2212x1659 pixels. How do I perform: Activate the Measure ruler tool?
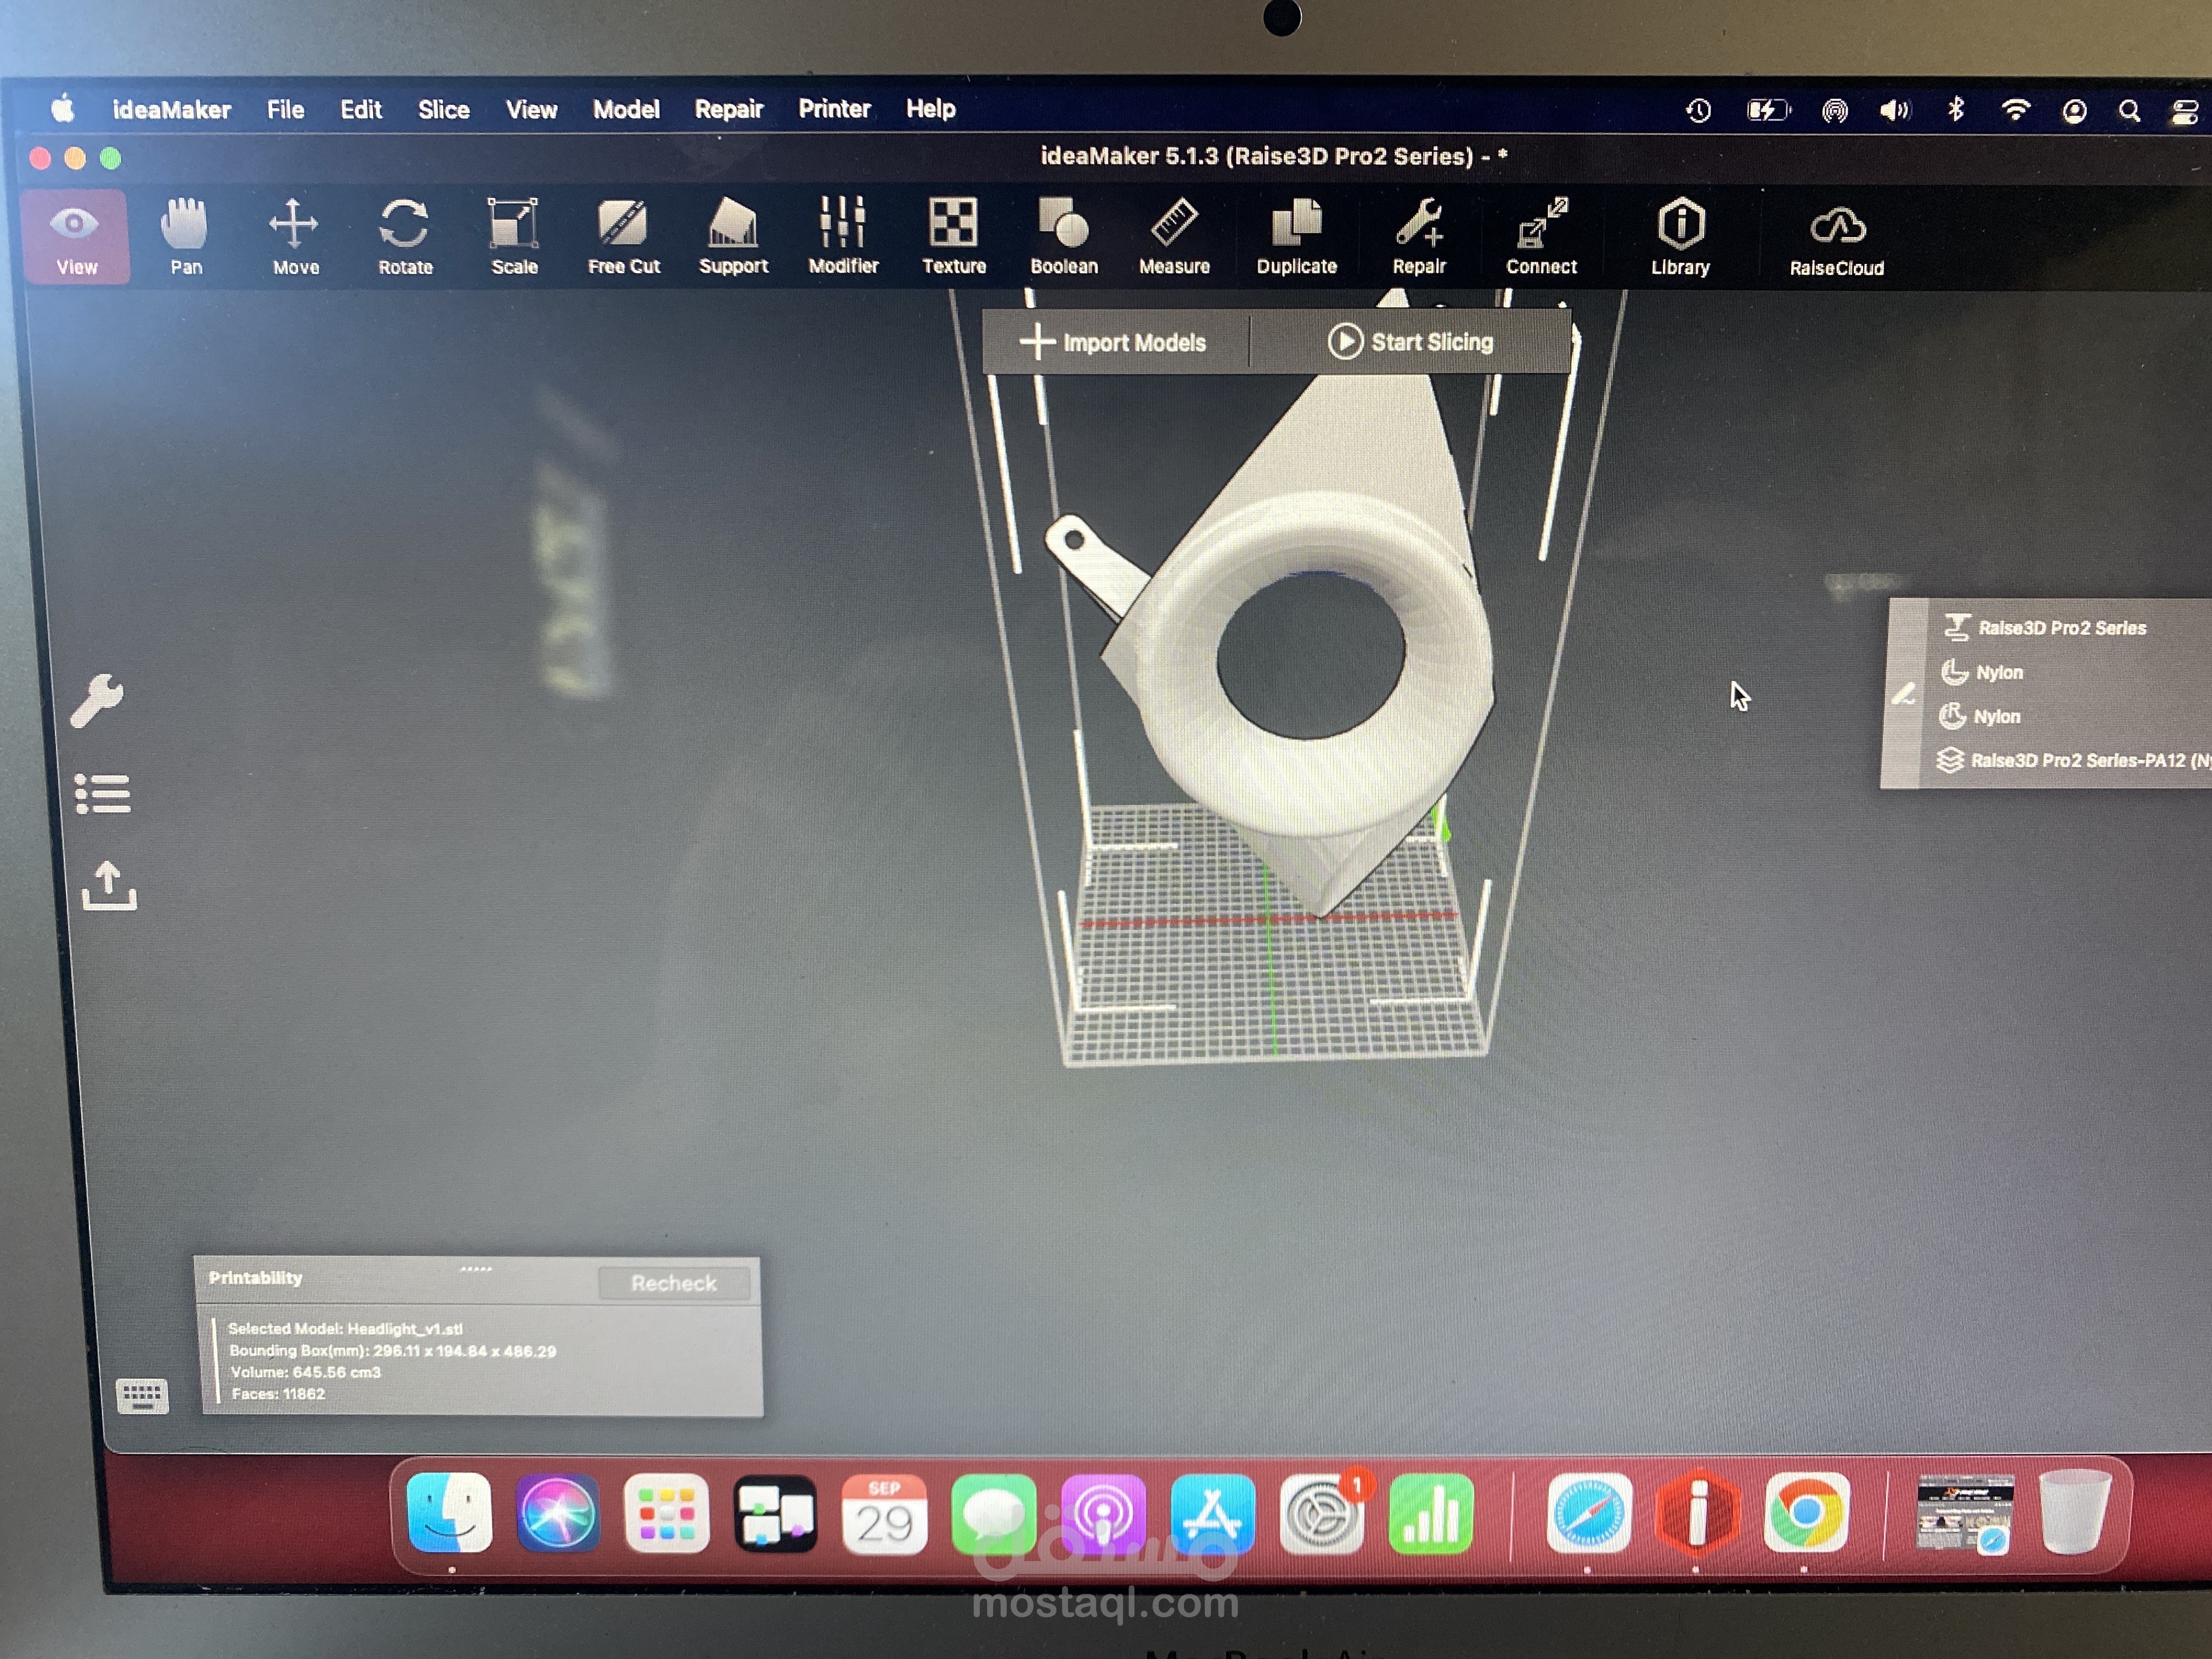(x=1174, y=237)
